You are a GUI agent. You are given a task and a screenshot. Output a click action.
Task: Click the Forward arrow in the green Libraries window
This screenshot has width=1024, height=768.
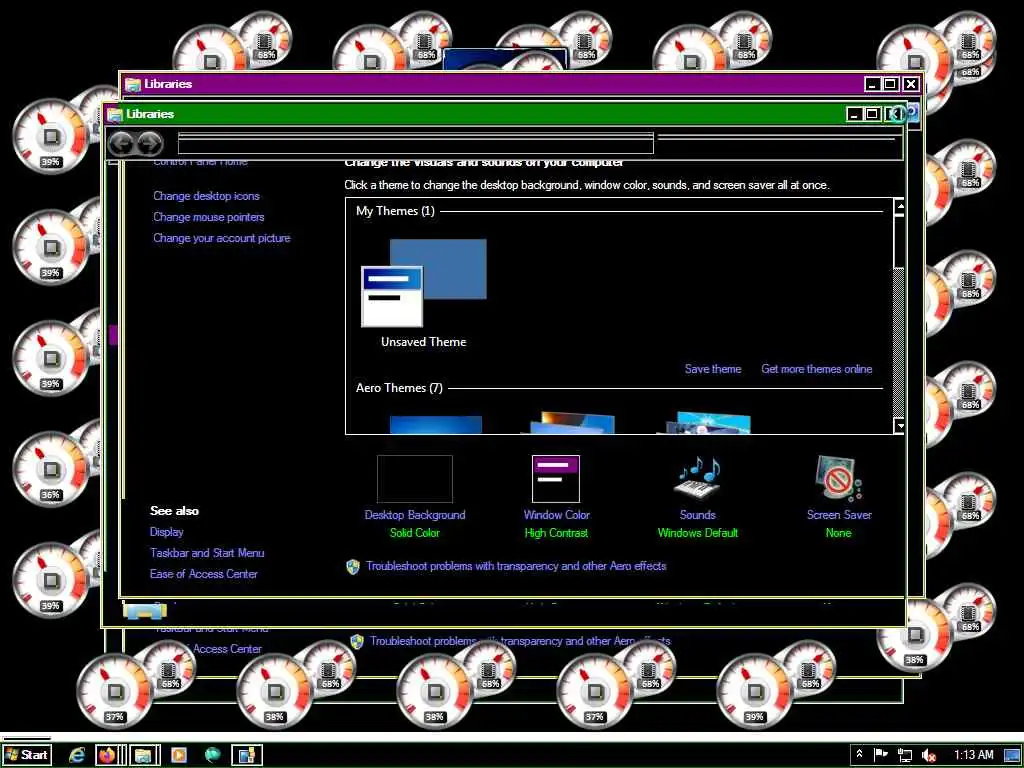coord(150,143)
